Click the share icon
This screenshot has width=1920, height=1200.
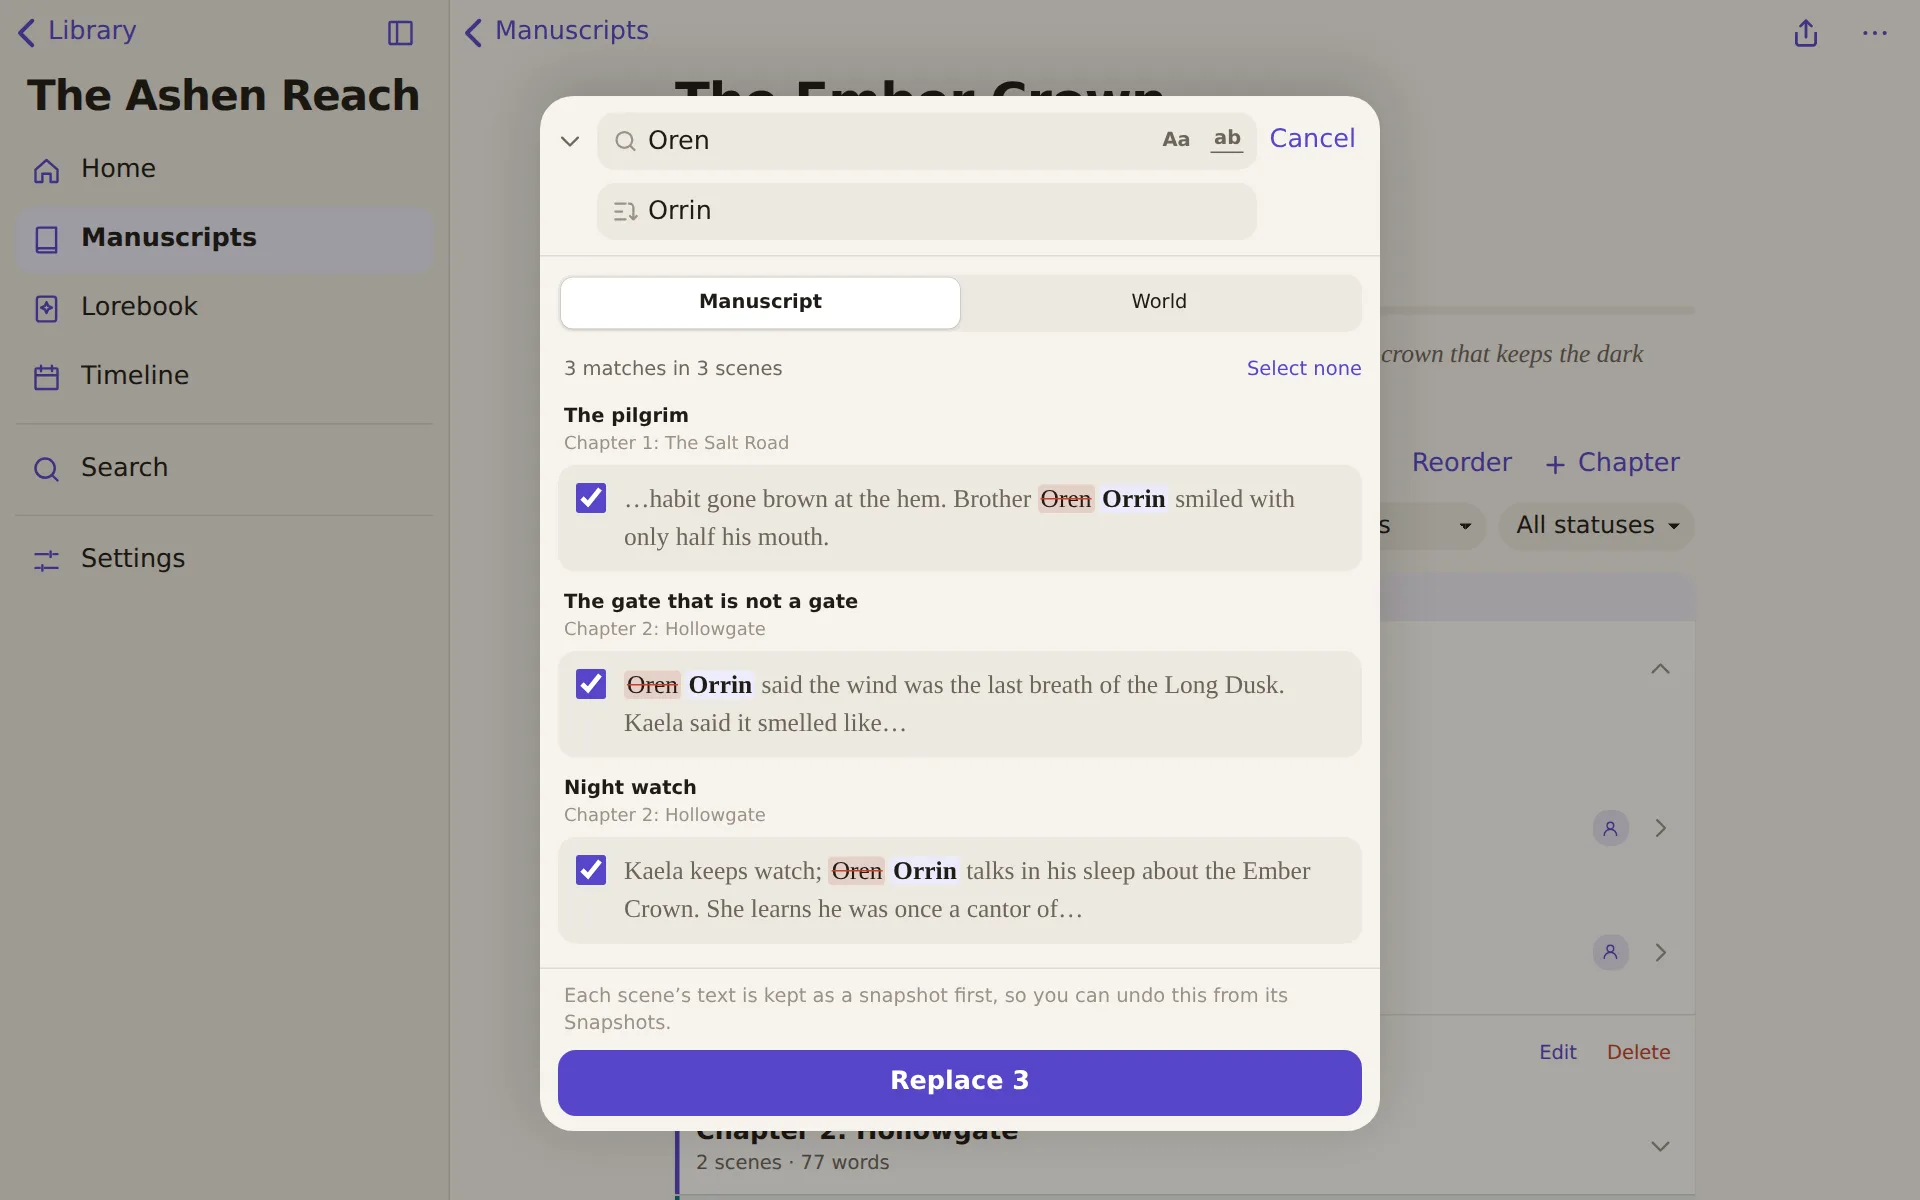pos(1805,33)
